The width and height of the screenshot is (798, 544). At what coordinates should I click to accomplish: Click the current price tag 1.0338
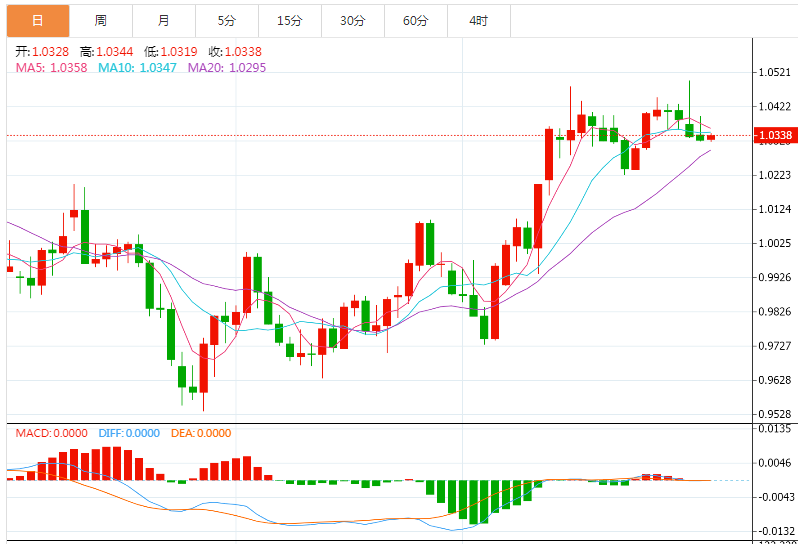[775, 135]
